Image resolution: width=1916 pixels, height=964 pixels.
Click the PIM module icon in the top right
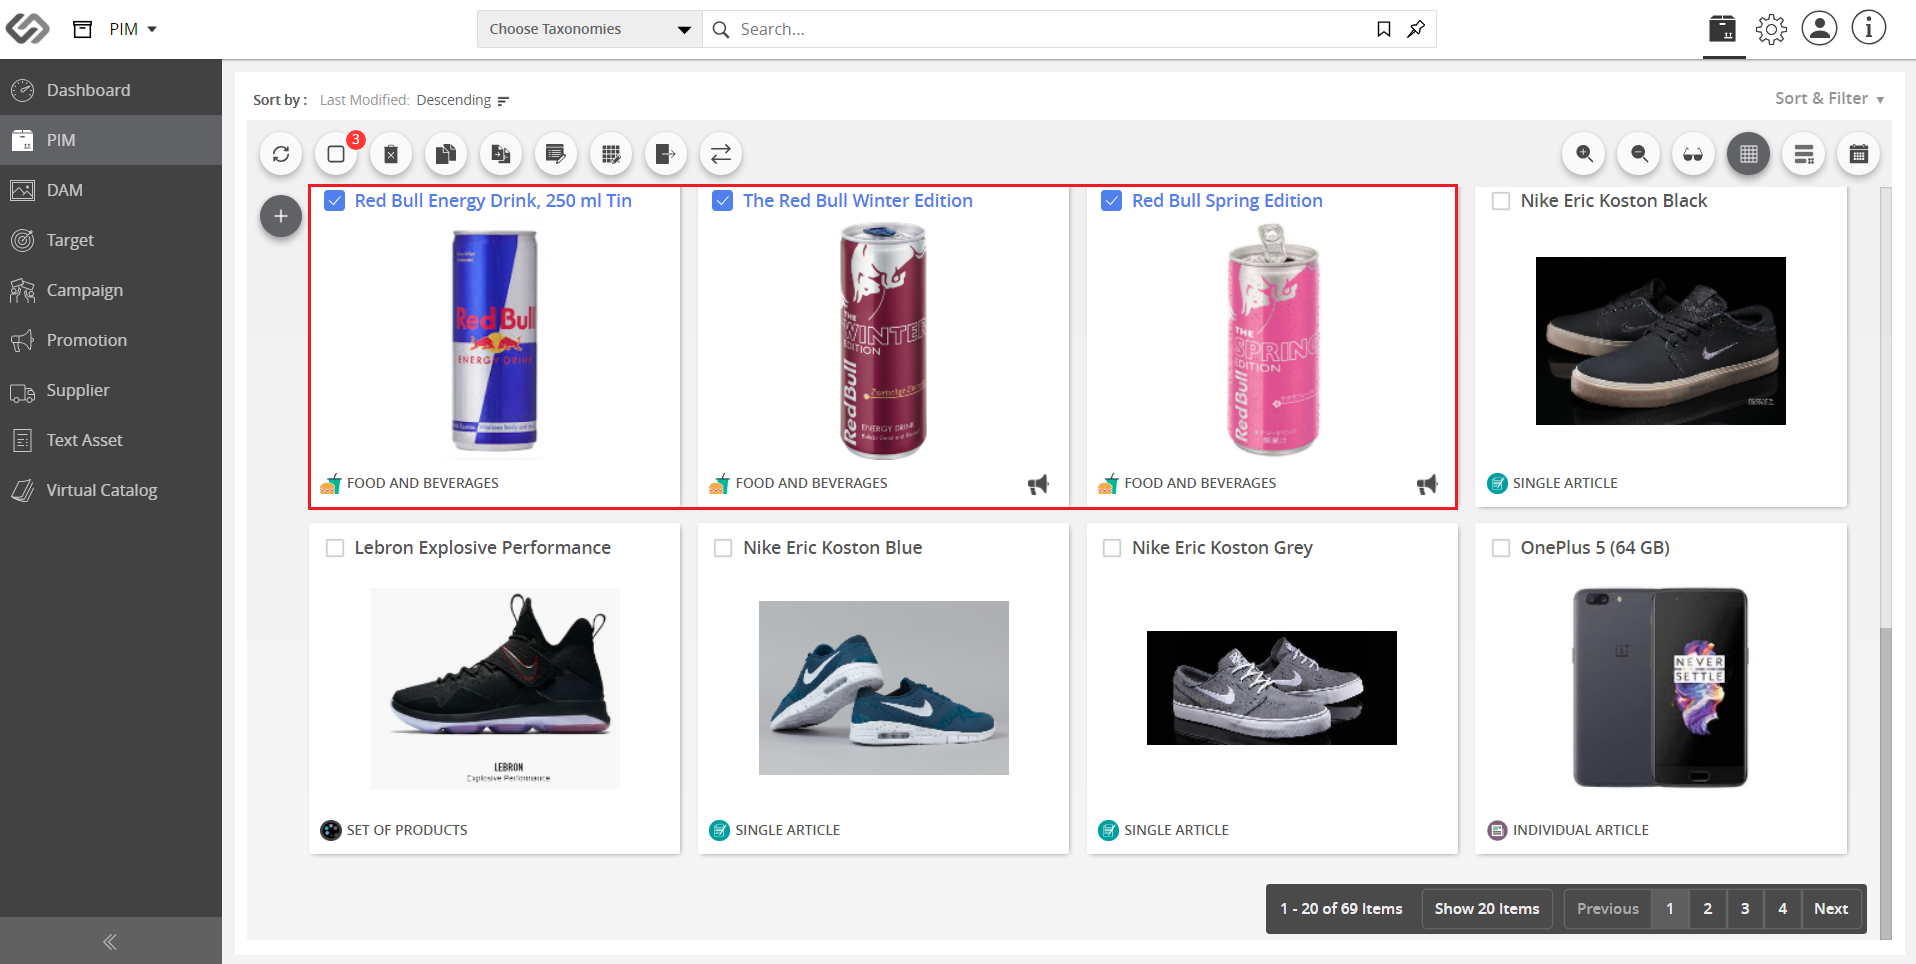pos(1723,29)
